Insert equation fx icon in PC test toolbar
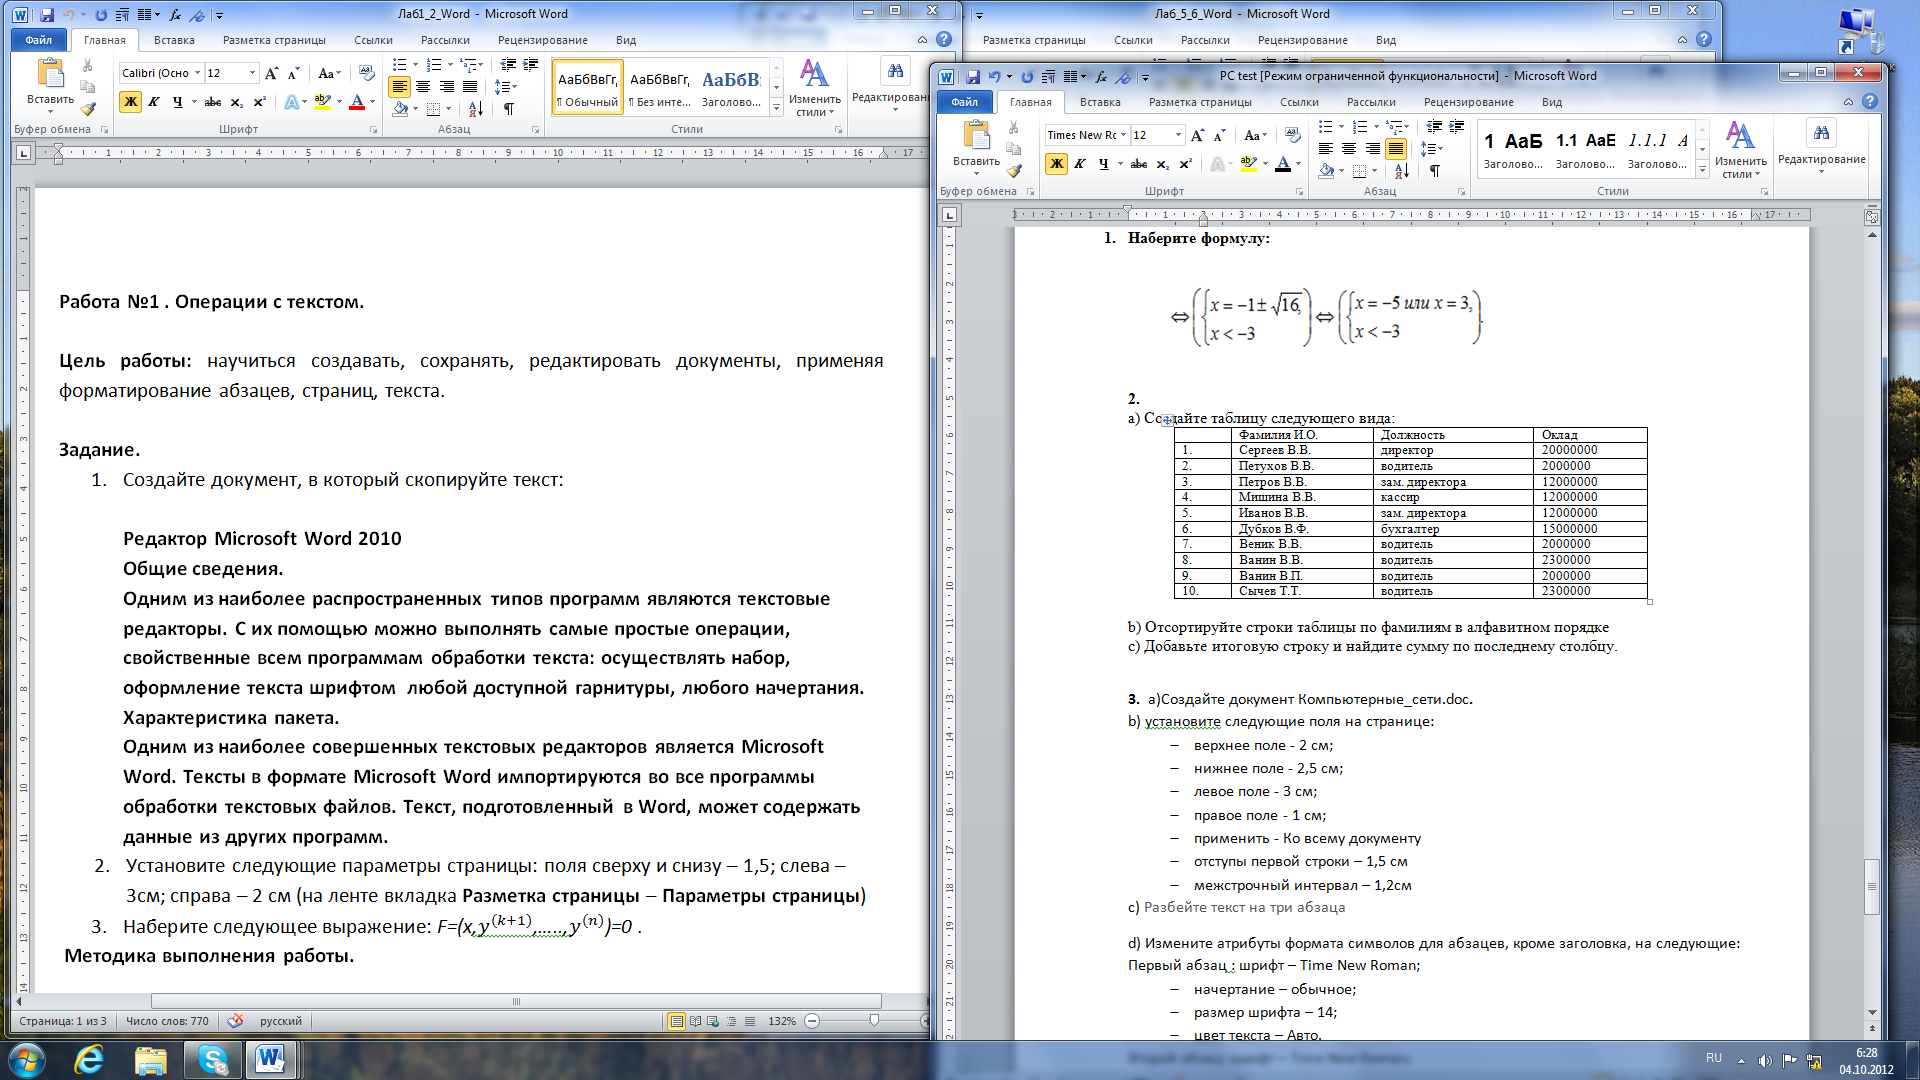Viewport: 1920px width, 1080px height. pyautogui.click(x=1101, y=77)
